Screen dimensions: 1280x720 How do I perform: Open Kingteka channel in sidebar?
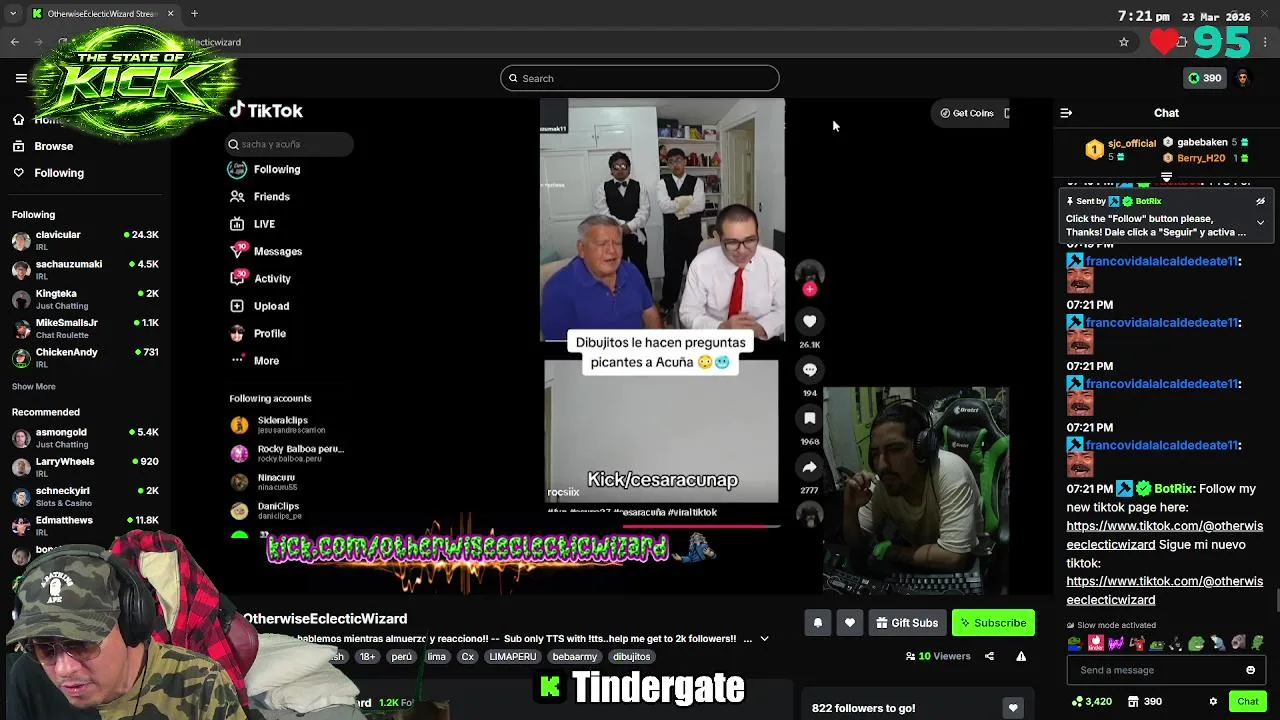click(x=85, y=299)
